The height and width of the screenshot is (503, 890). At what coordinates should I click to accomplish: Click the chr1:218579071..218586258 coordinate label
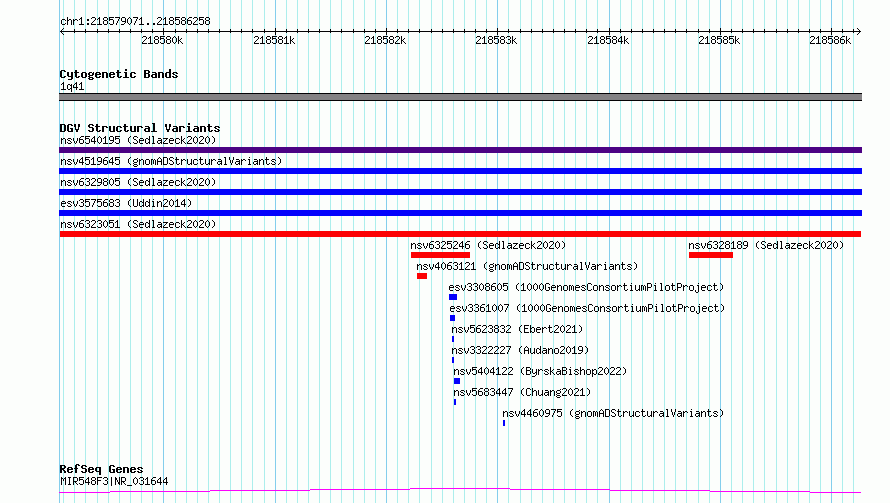(x=135, y=22)
